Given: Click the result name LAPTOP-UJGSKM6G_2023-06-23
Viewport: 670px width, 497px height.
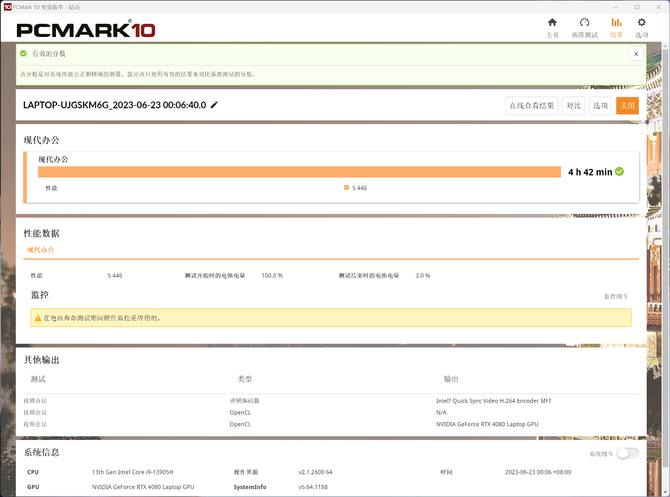Looking at the screenshot, I should point(115,105).
